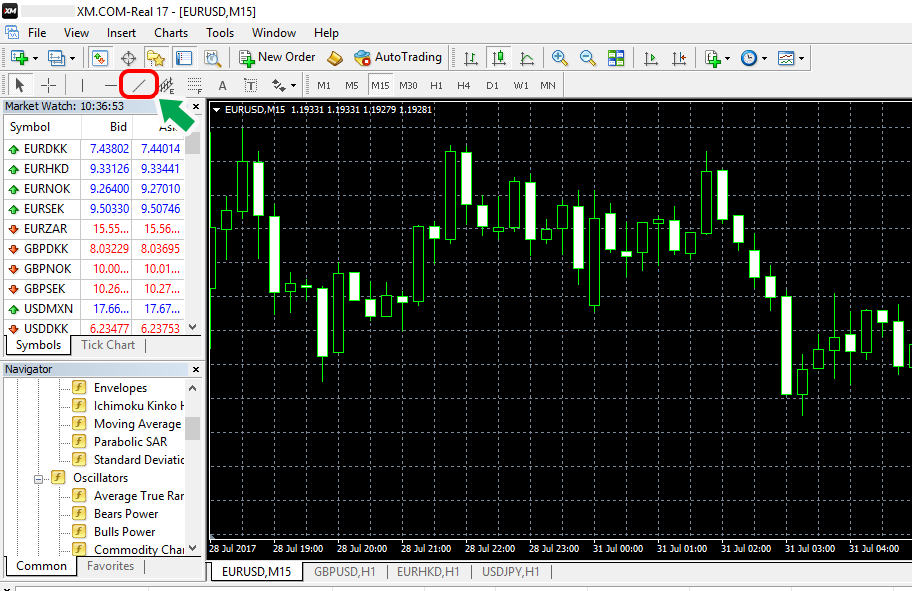This screenshot has width=912, height=591.
Task: Switch to the GBPUSD,H1 chart tab
Action: pos(345,572)
